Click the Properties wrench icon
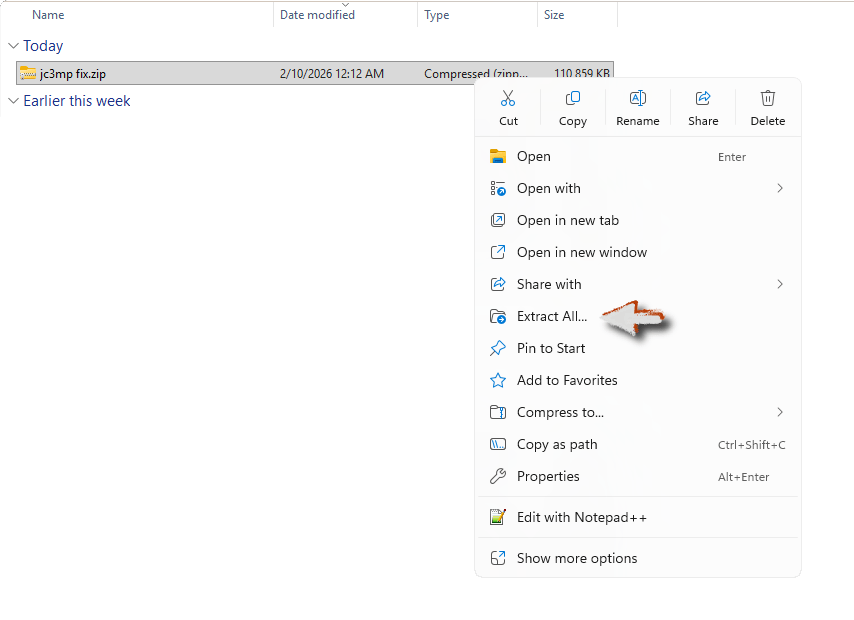 point(498,476)
